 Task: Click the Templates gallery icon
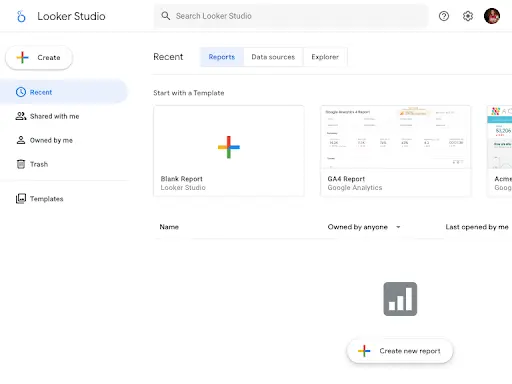(21, 199)
